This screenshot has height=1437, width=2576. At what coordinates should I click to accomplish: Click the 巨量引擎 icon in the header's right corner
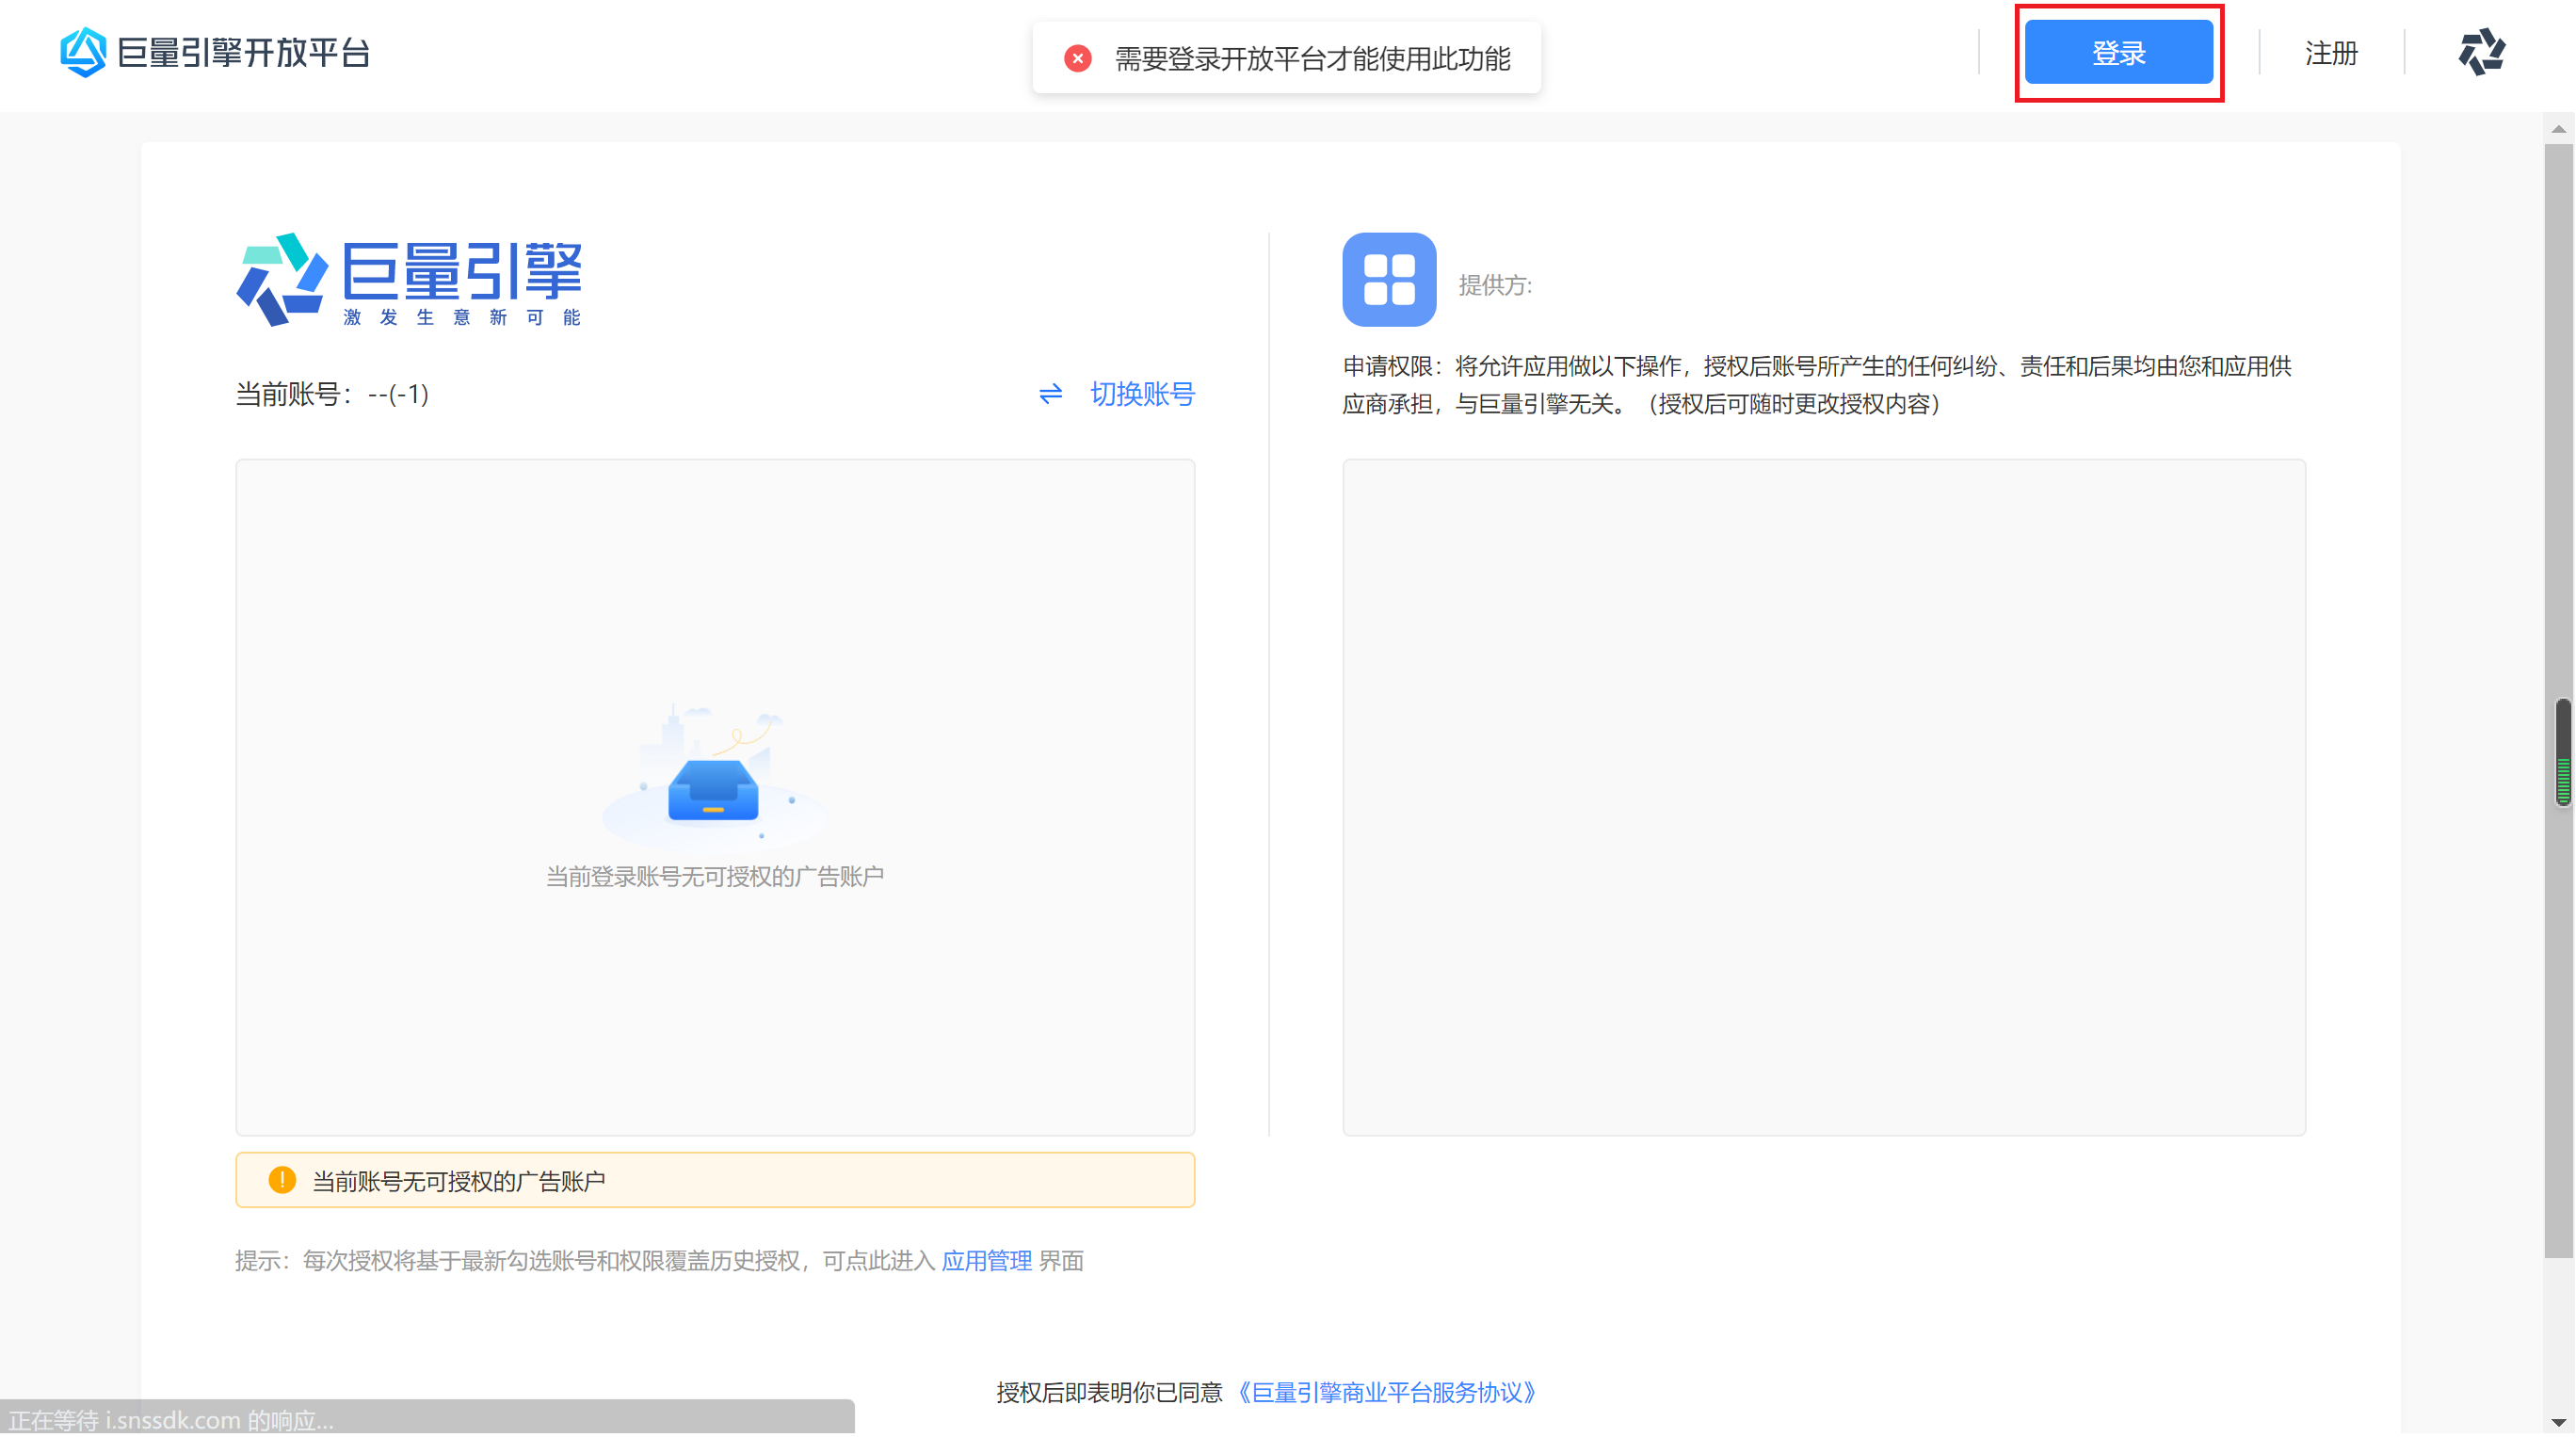coord(2481,53)
